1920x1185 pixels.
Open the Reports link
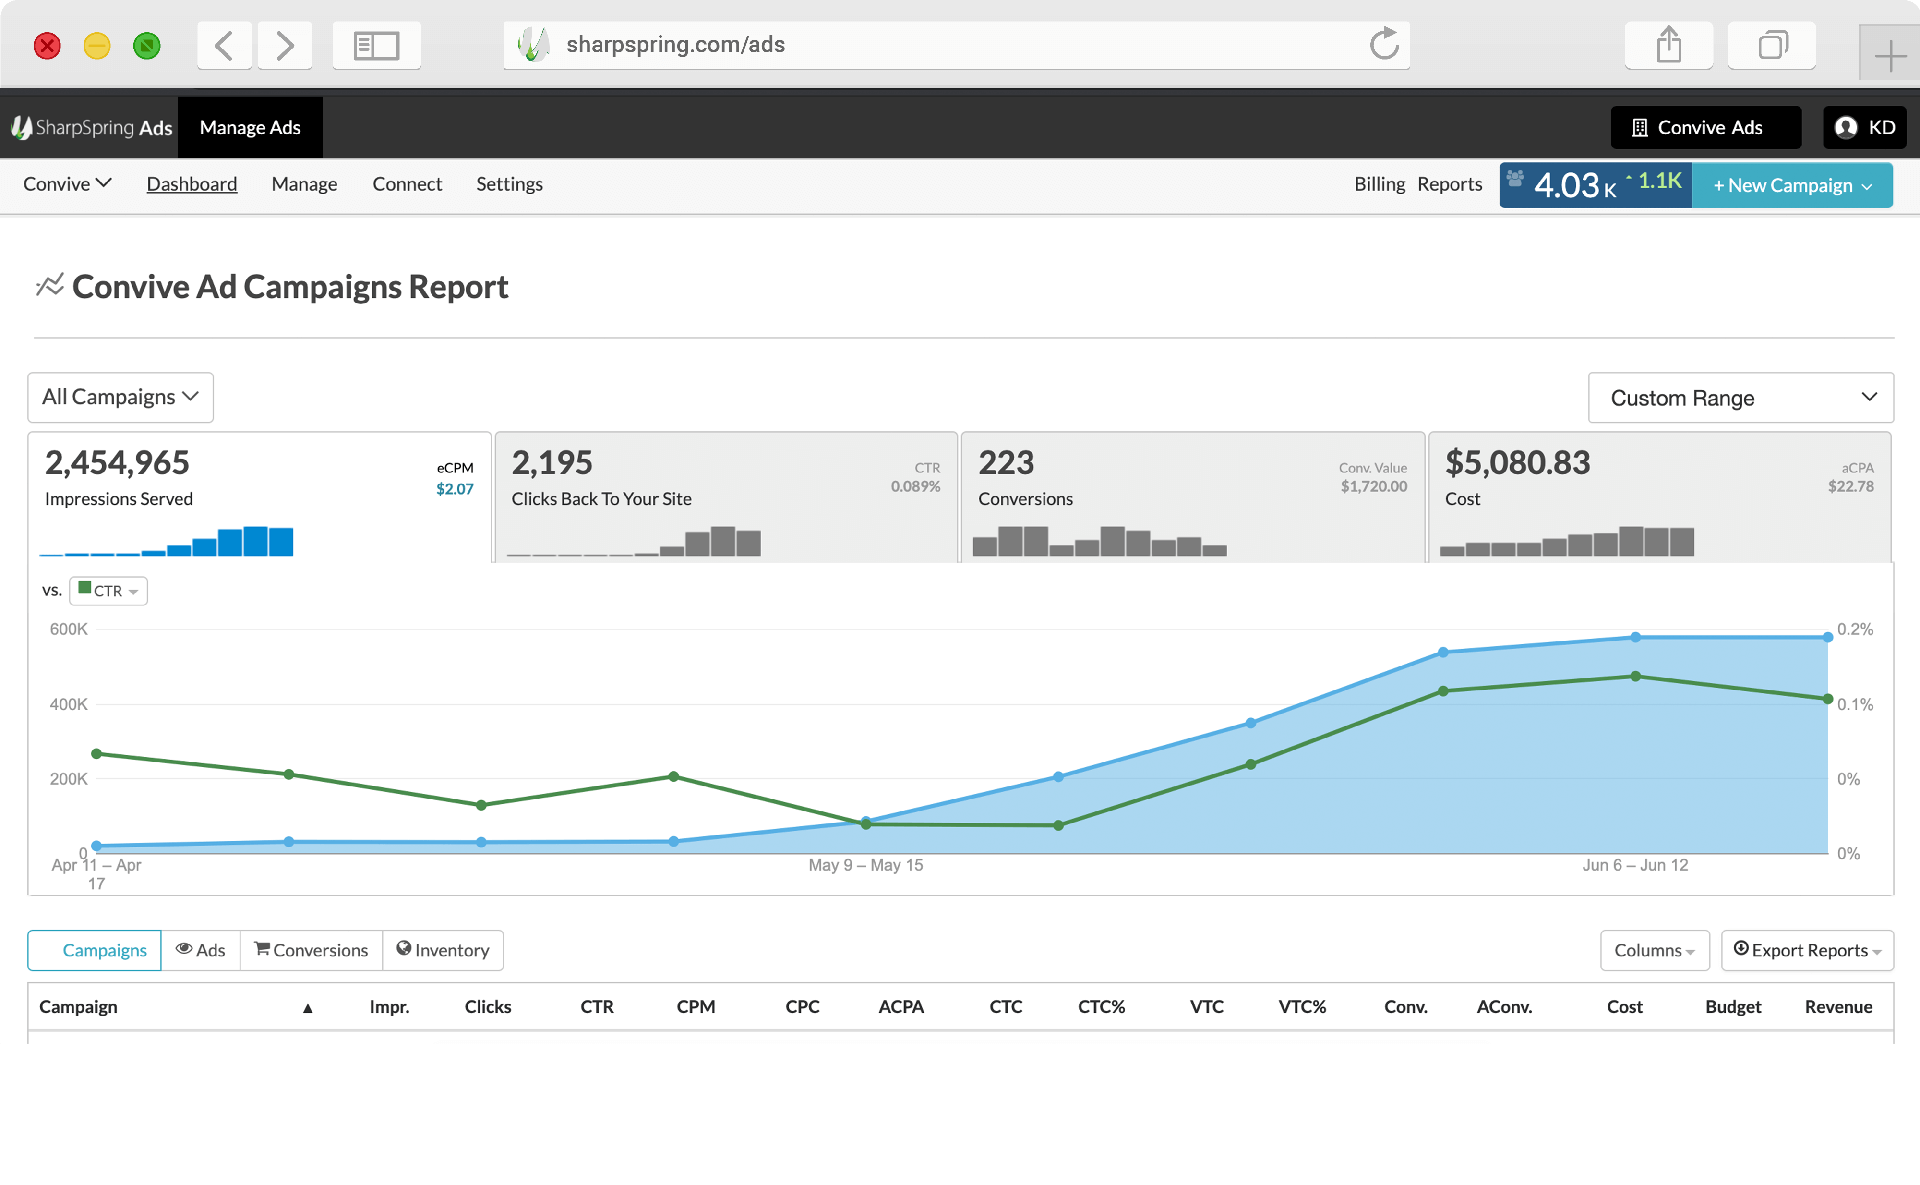pyautogui.click(x=1449, y=184)
